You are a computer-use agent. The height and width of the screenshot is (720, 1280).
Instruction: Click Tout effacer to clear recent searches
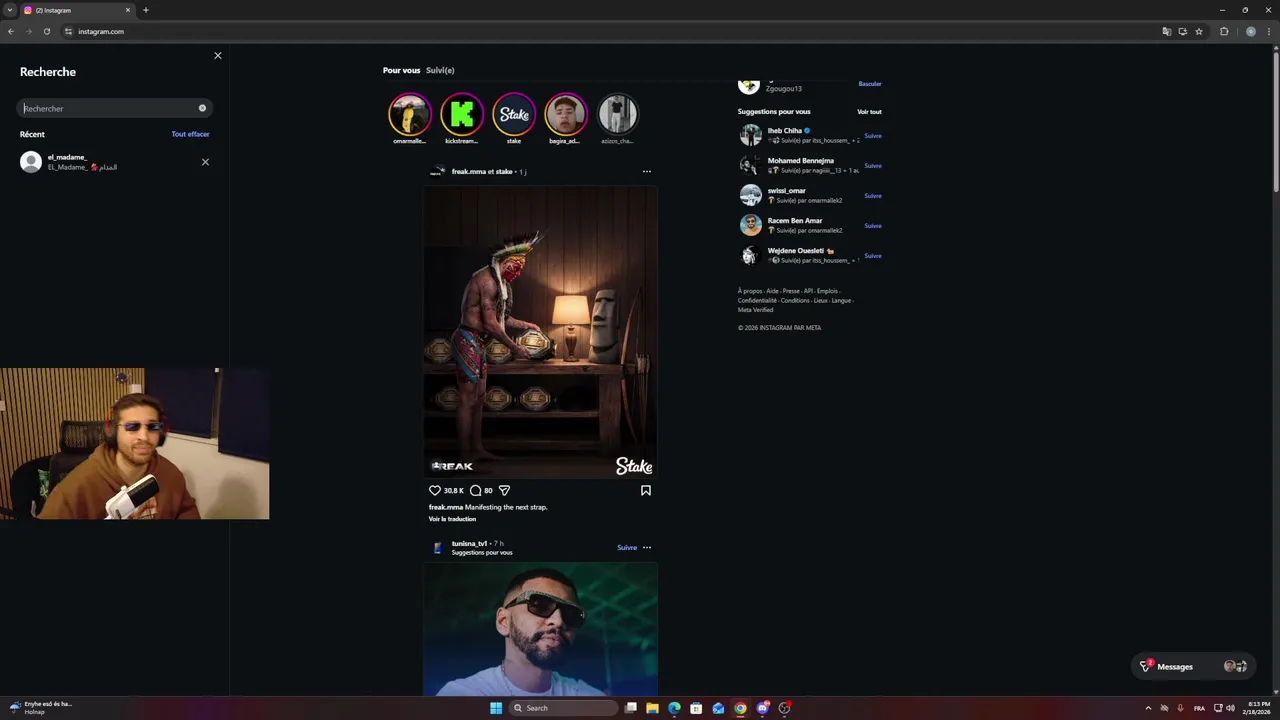point(190,134)
